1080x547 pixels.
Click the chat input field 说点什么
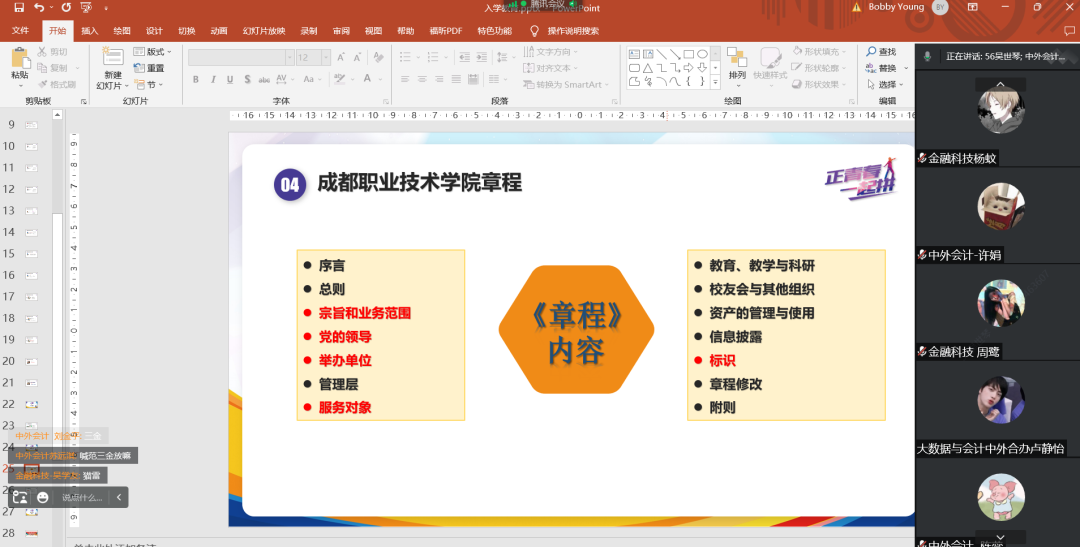82,497
